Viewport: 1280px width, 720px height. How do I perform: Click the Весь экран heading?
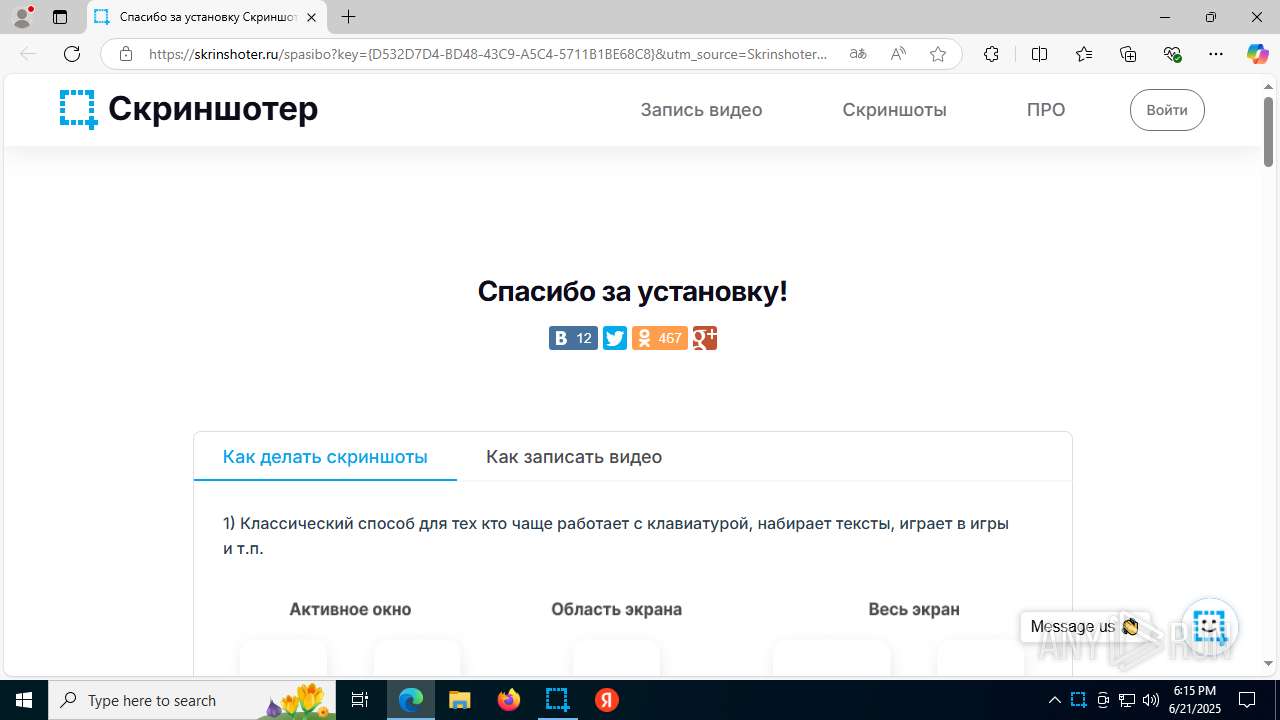(914, 609)
